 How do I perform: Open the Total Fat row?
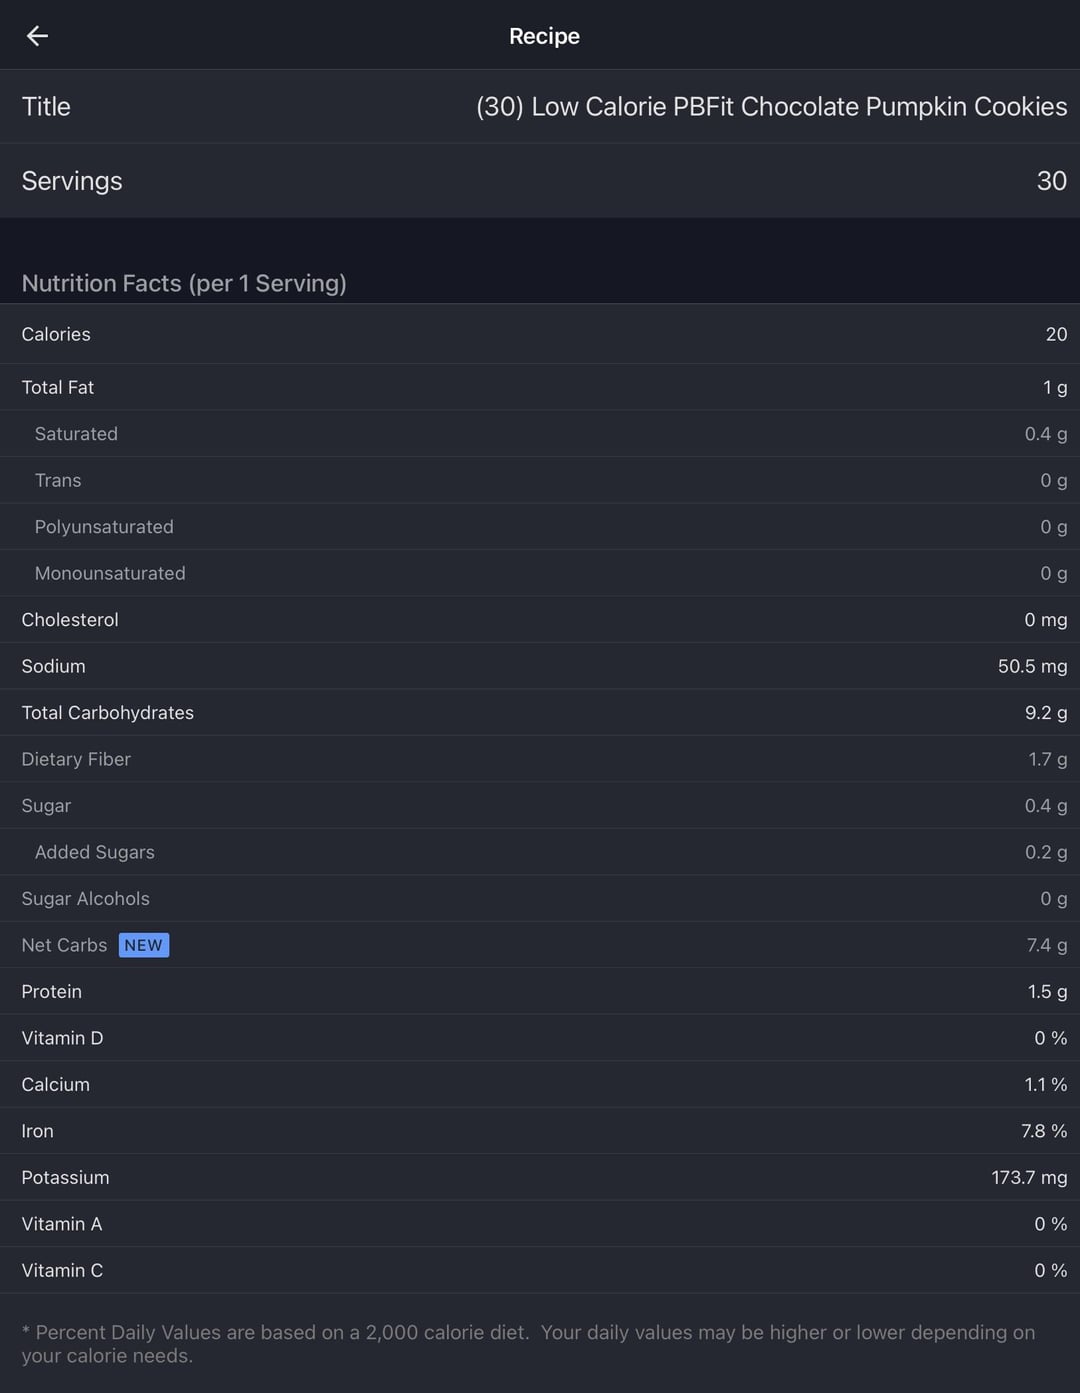(540, 387)
